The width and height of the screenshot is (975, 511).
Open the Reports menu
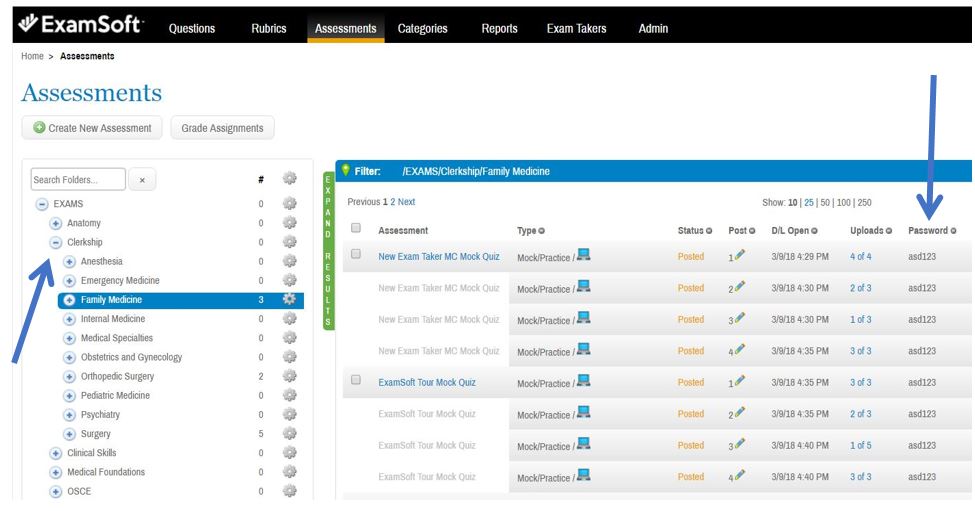(499, 29)
